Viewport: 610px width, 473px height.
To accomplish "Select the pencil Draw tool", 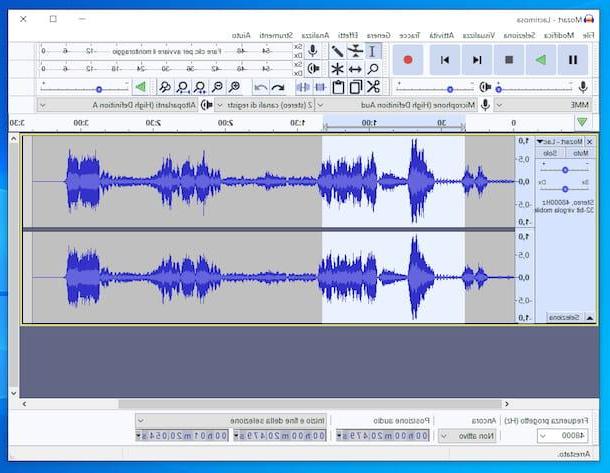I will 337,51.
